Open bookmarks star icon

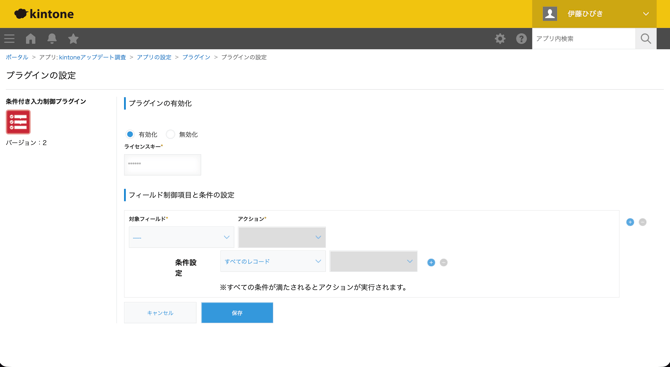coord(73,39)
